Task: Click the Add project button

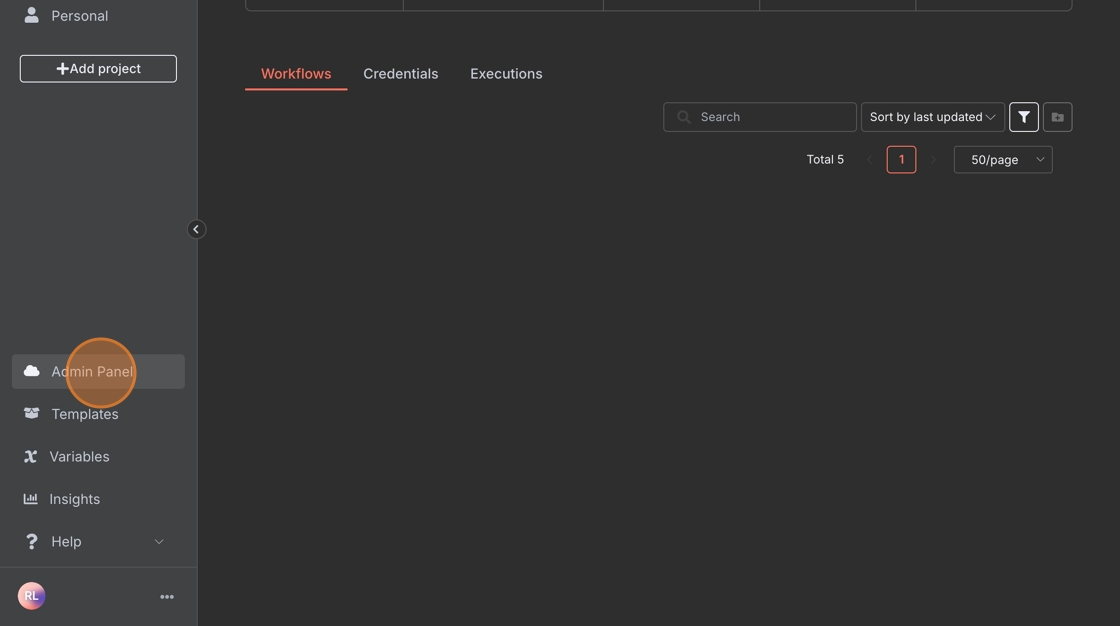Action: 98,69
